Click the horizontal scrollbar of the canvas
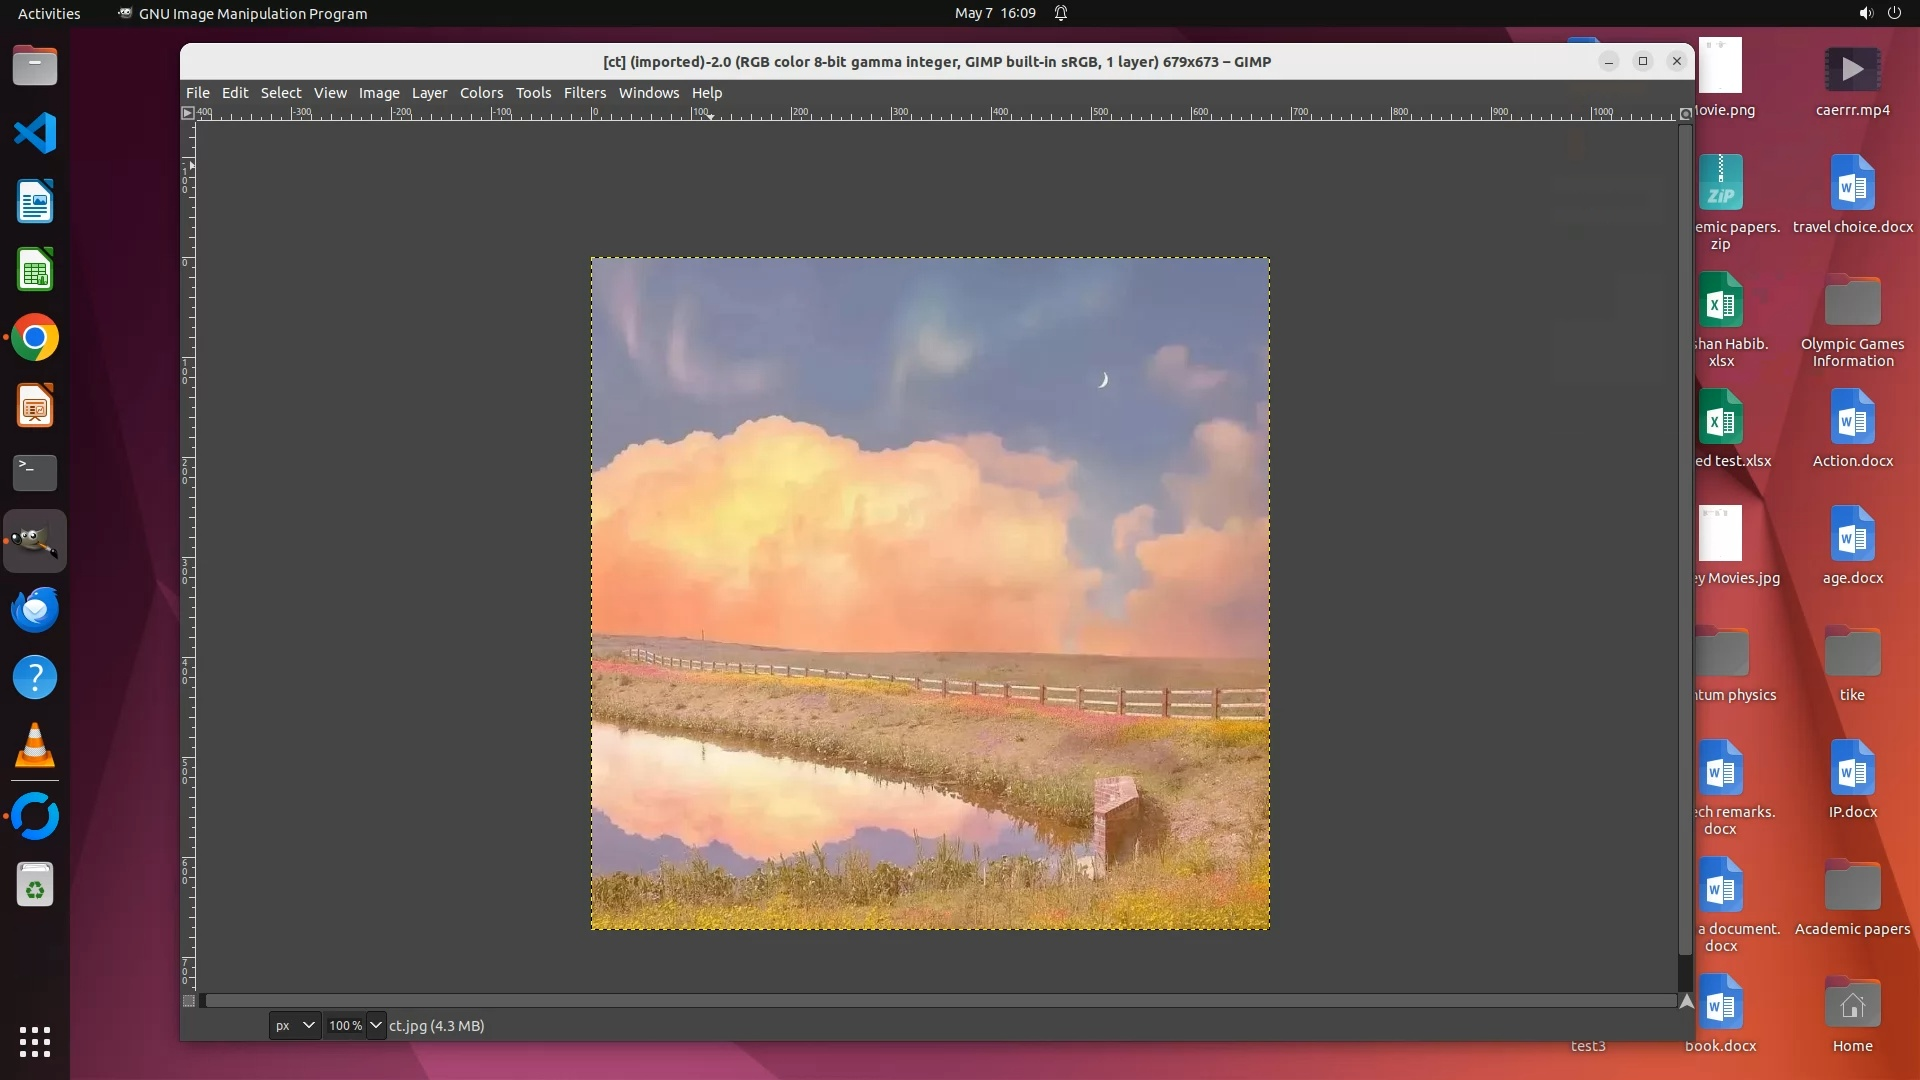1920x1080 pixels. pyautogui.click(x=940, y=1001)
